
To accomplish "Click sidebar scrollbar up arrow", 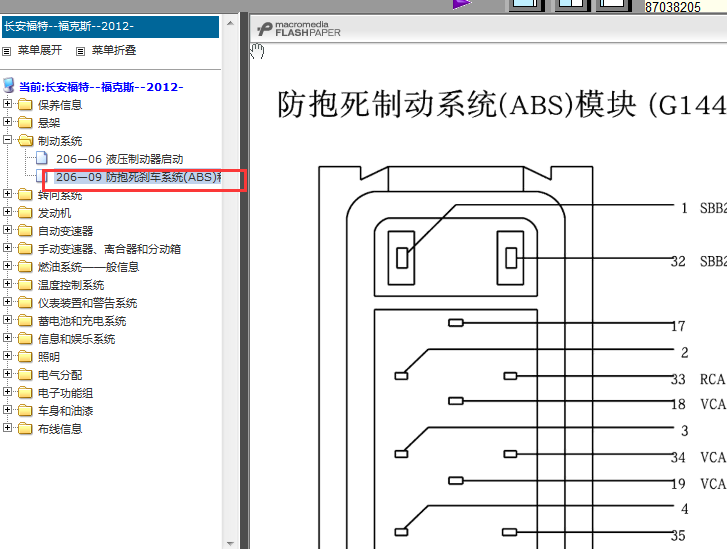I will [x=230, y=23].
